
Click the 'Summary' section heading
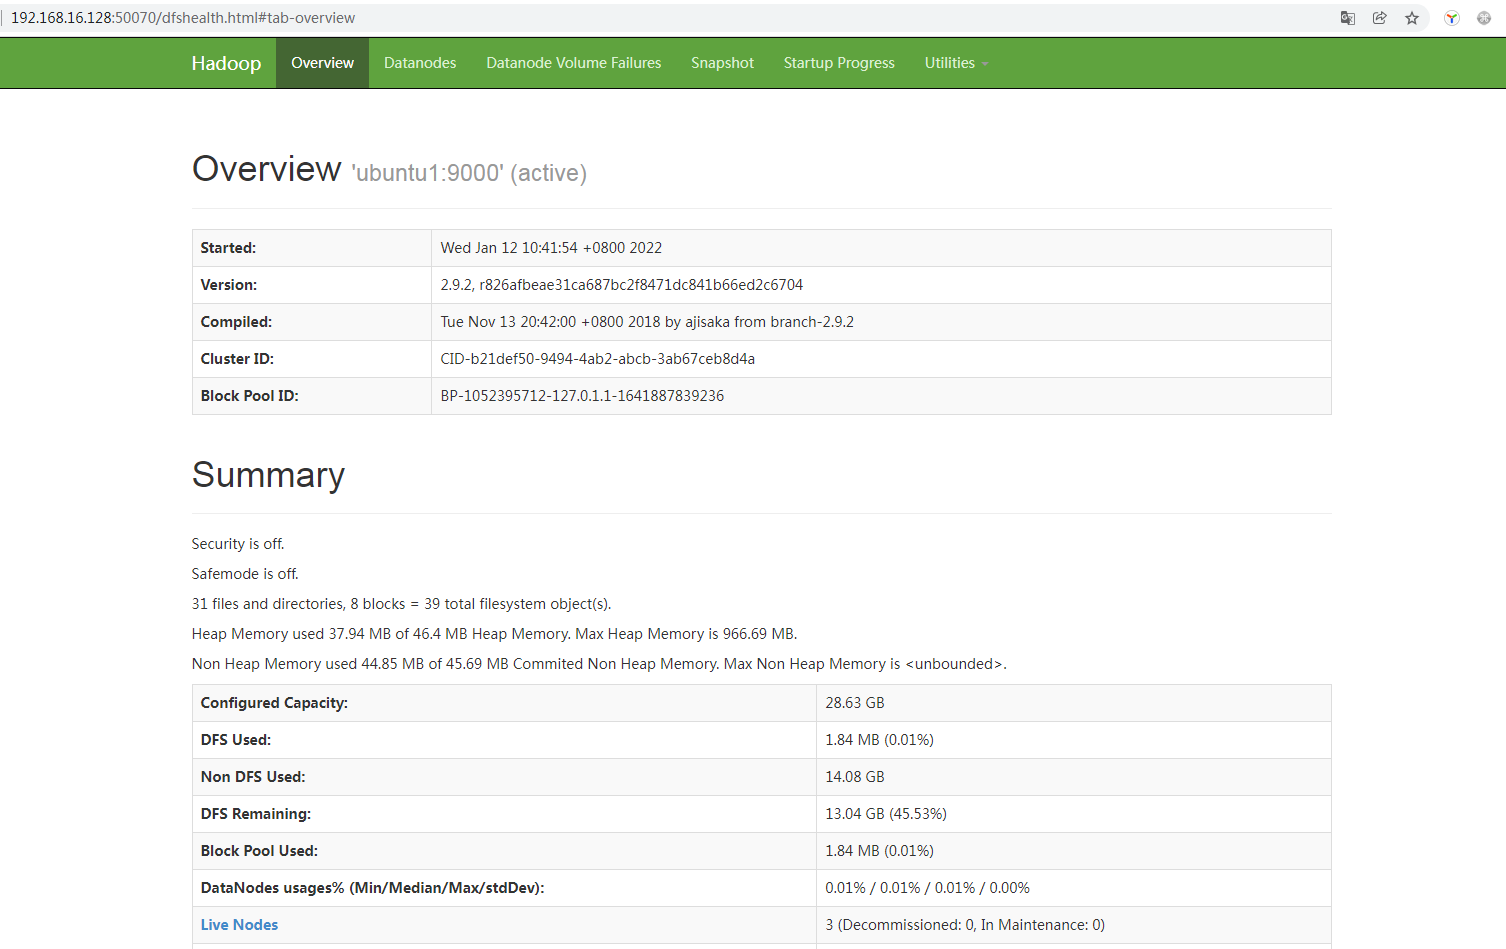[268, 475]
